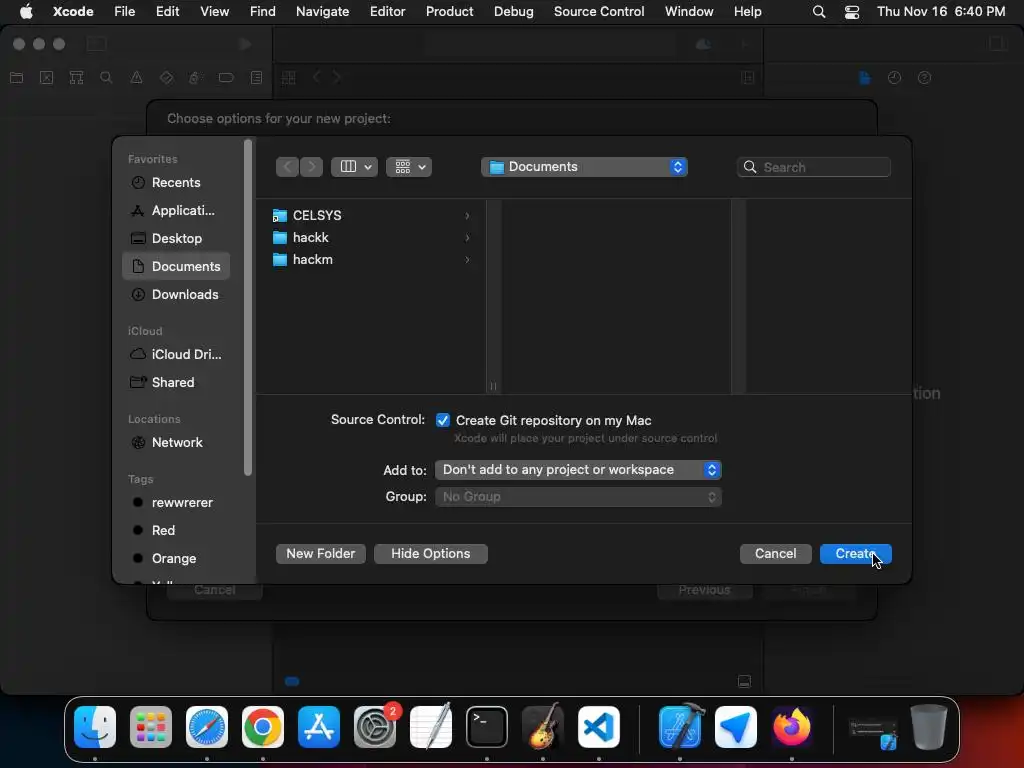Select the Red tag
Image resolution: width=1024 pixels, height=768 pixels.
pyautogui.click(x=176, y=530)
